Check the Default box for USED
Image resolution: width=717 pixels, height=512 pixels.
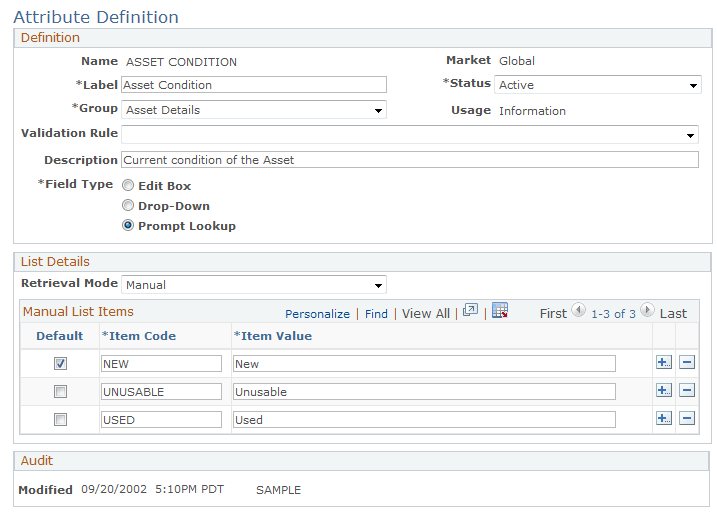pyautogui.click(x=60, y=419)
